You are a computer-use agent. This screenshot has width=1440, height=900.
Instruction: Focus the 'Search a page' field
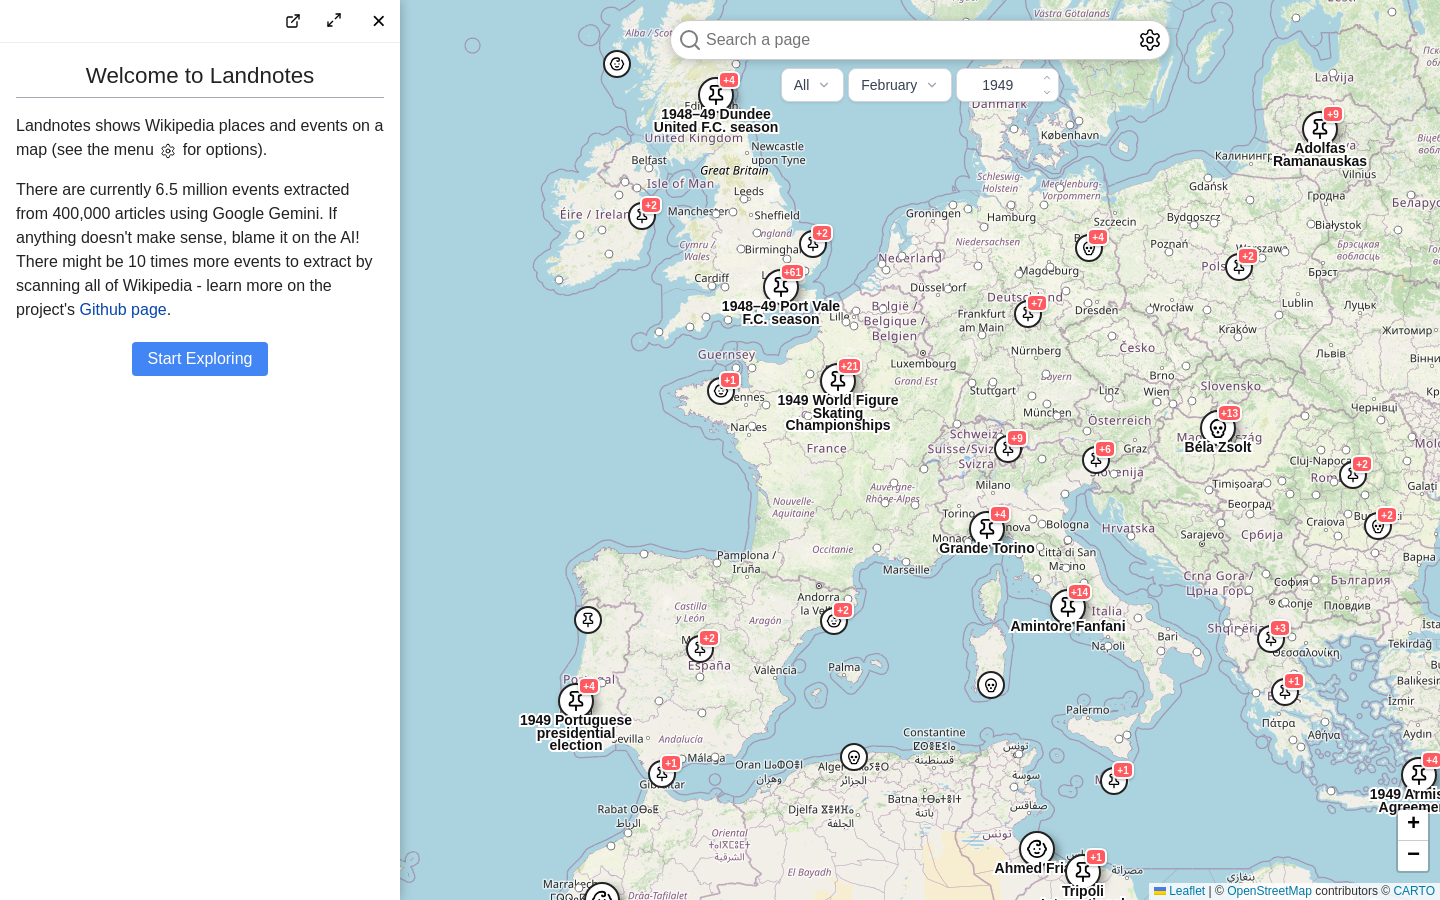tap(918, 40)
